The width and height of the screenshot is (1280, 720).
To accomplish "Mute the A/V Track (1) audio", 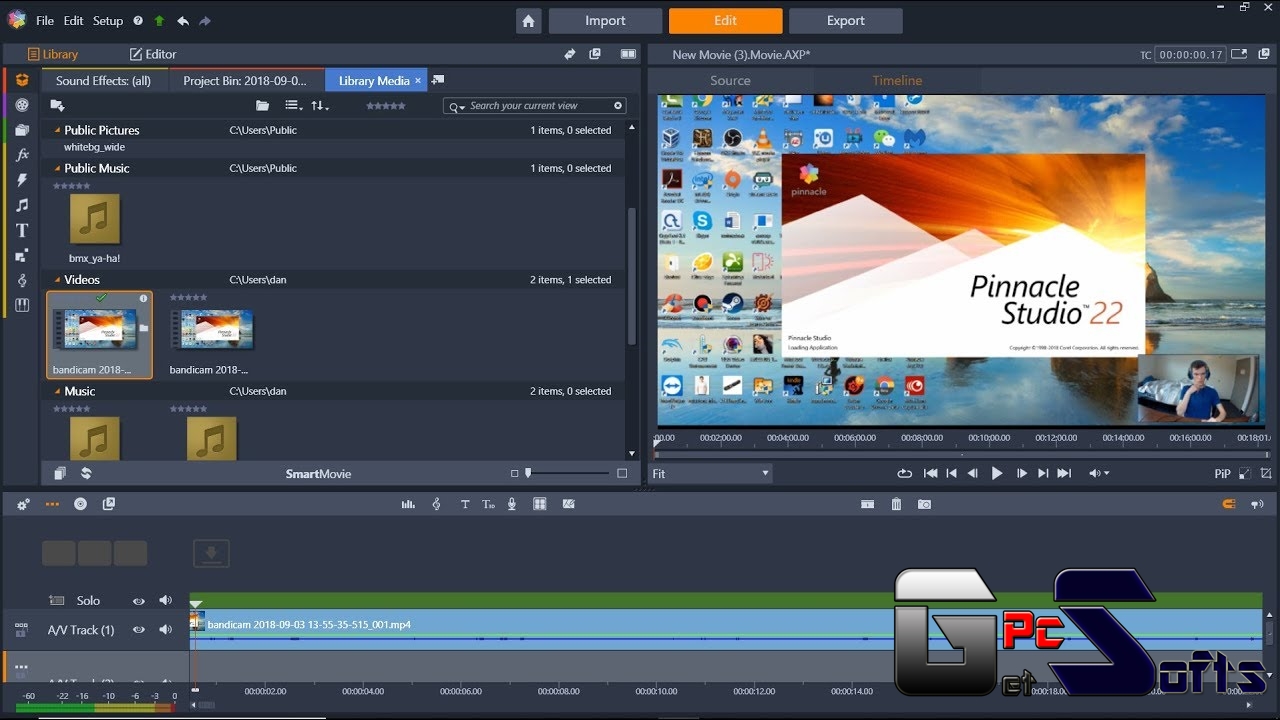I will pos(165,630).
